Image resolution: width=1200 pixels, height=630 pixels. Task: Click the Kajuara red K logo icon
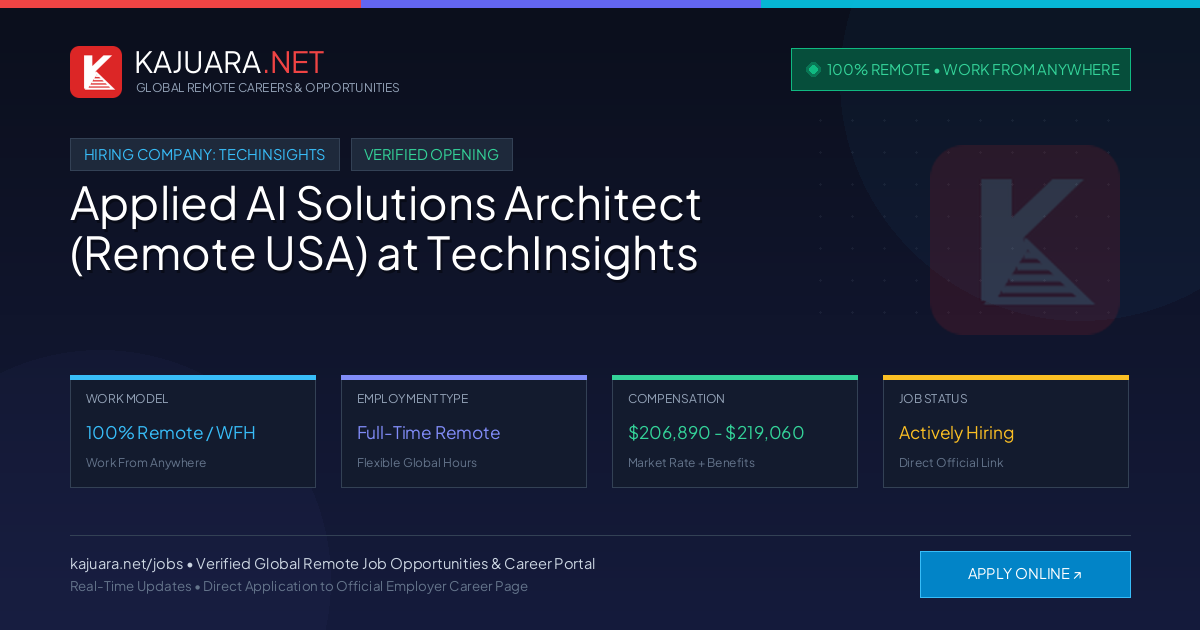(x=96, y=72)
